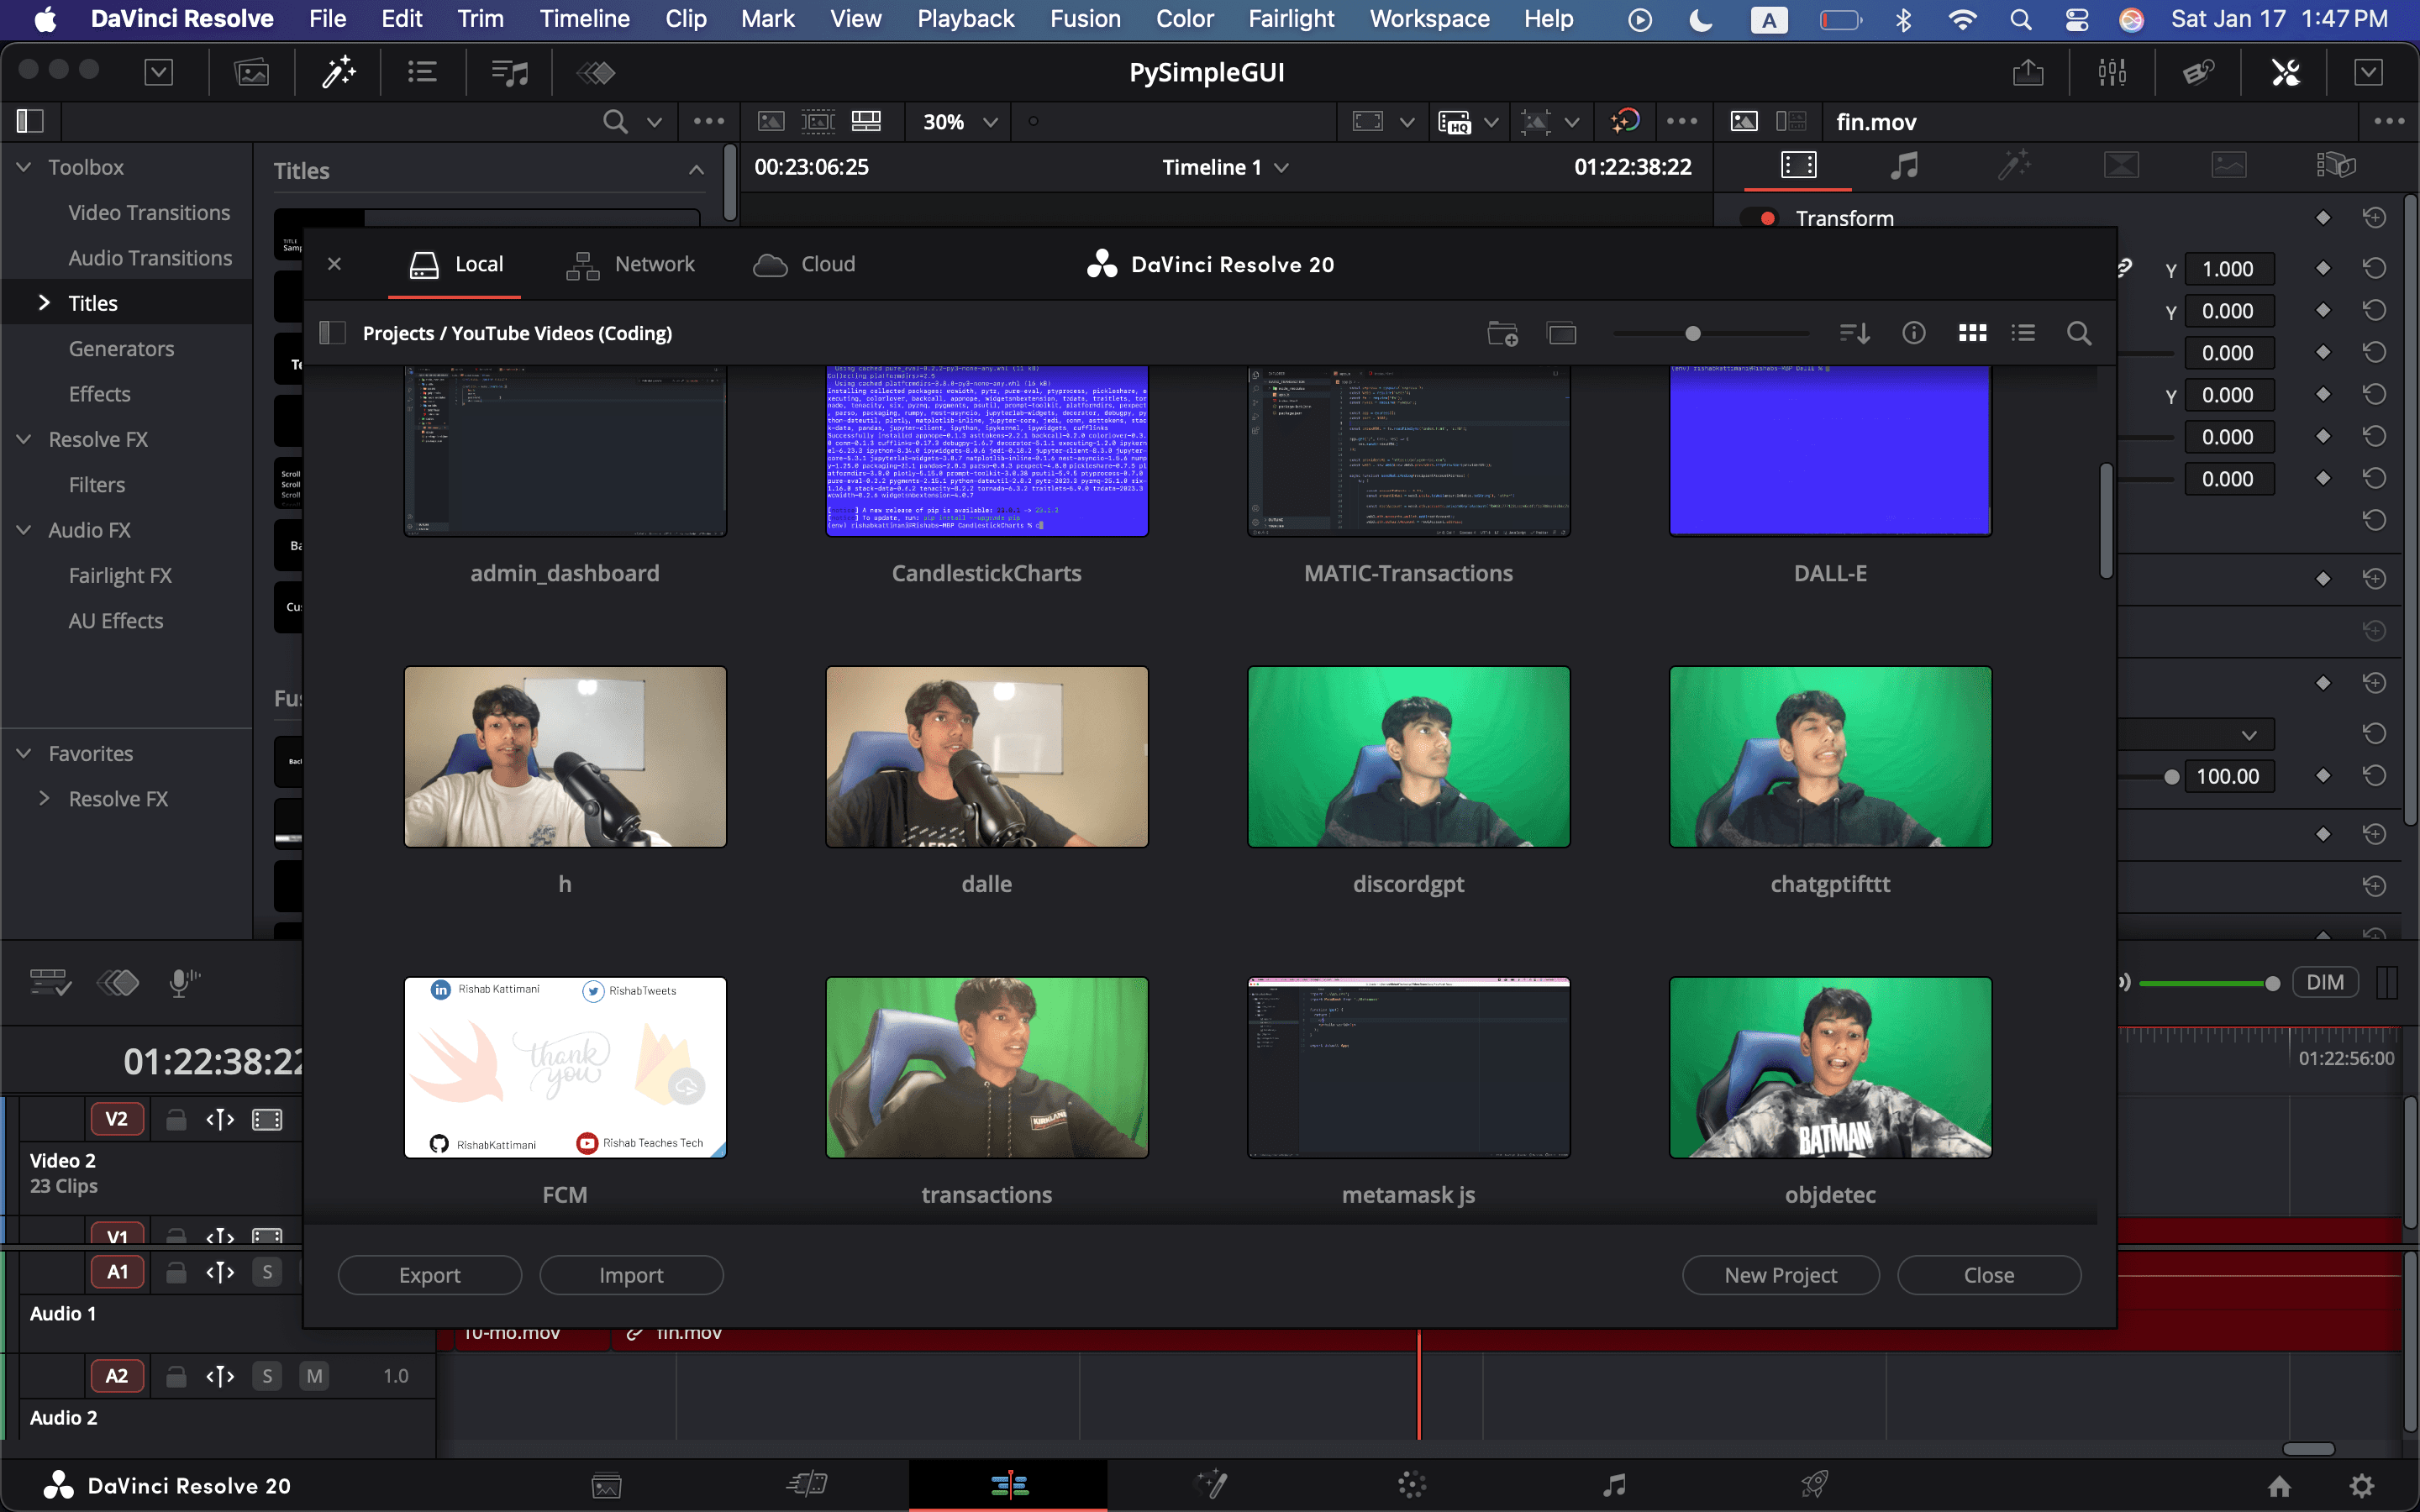
Task: Collapse the Toolbox tree
Action: (24, 167)
